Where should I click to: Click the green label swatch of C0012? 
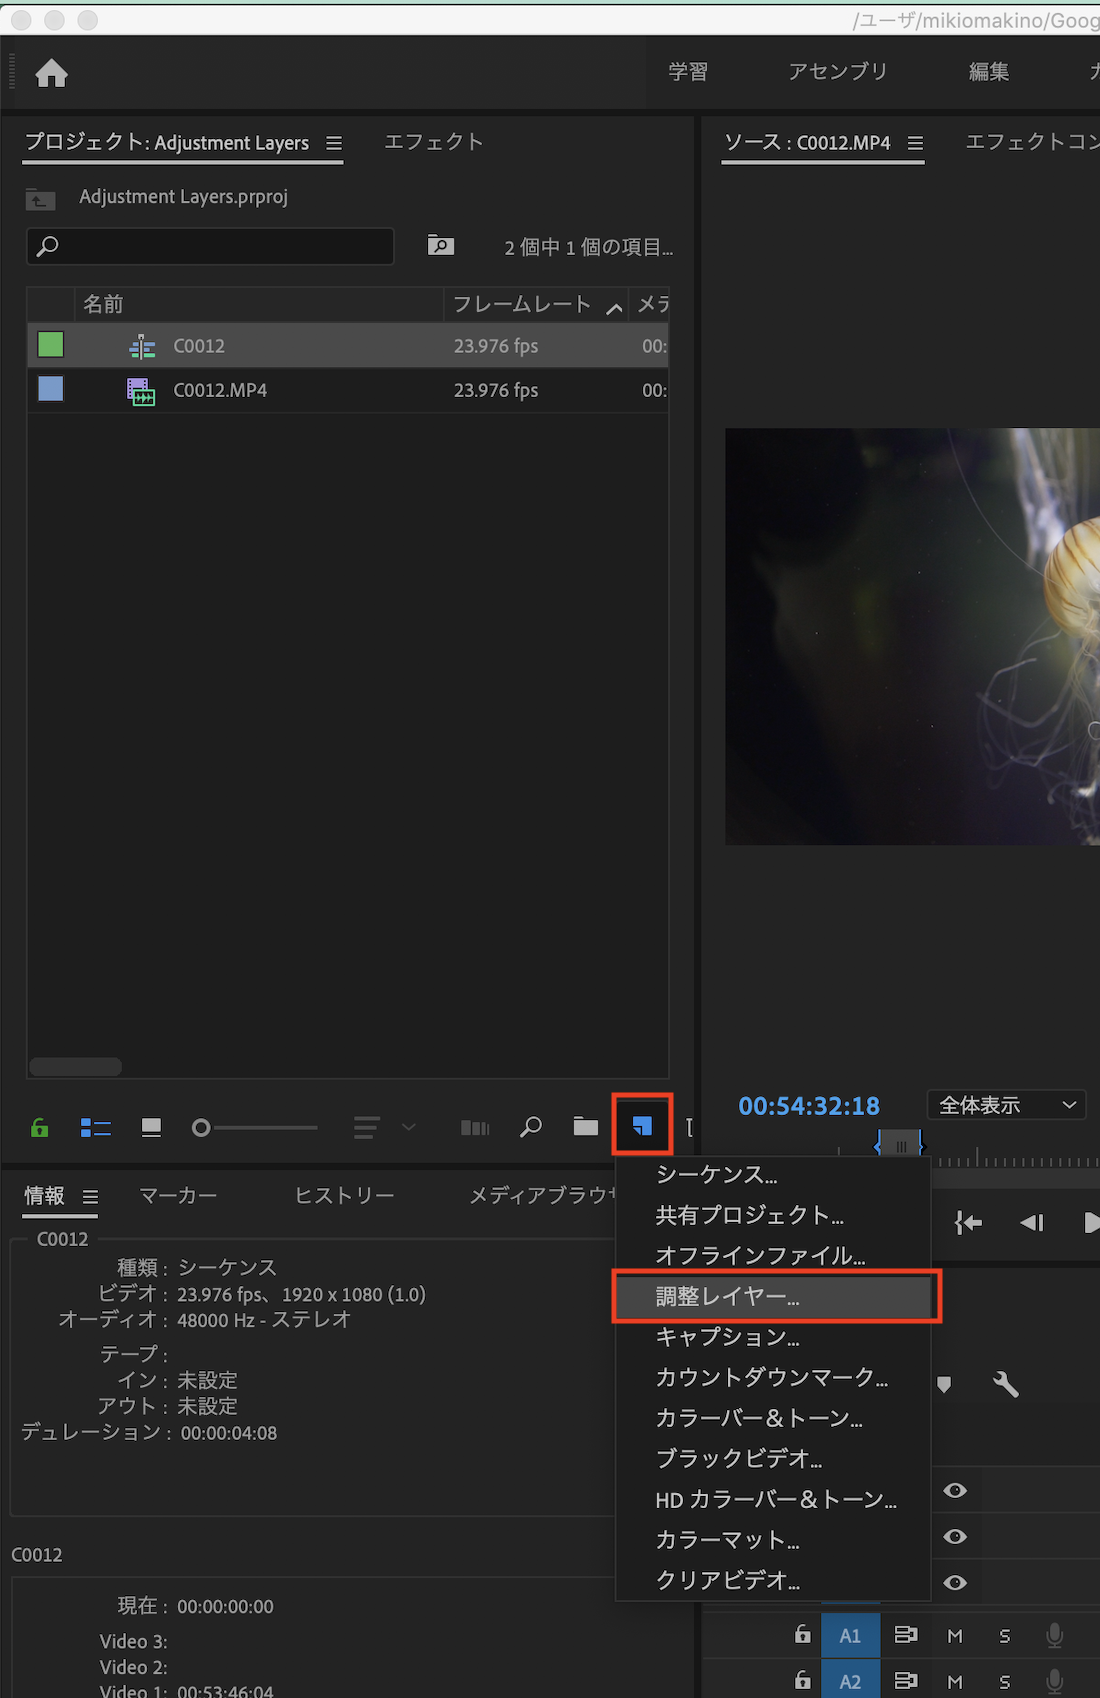coord(51,345)
